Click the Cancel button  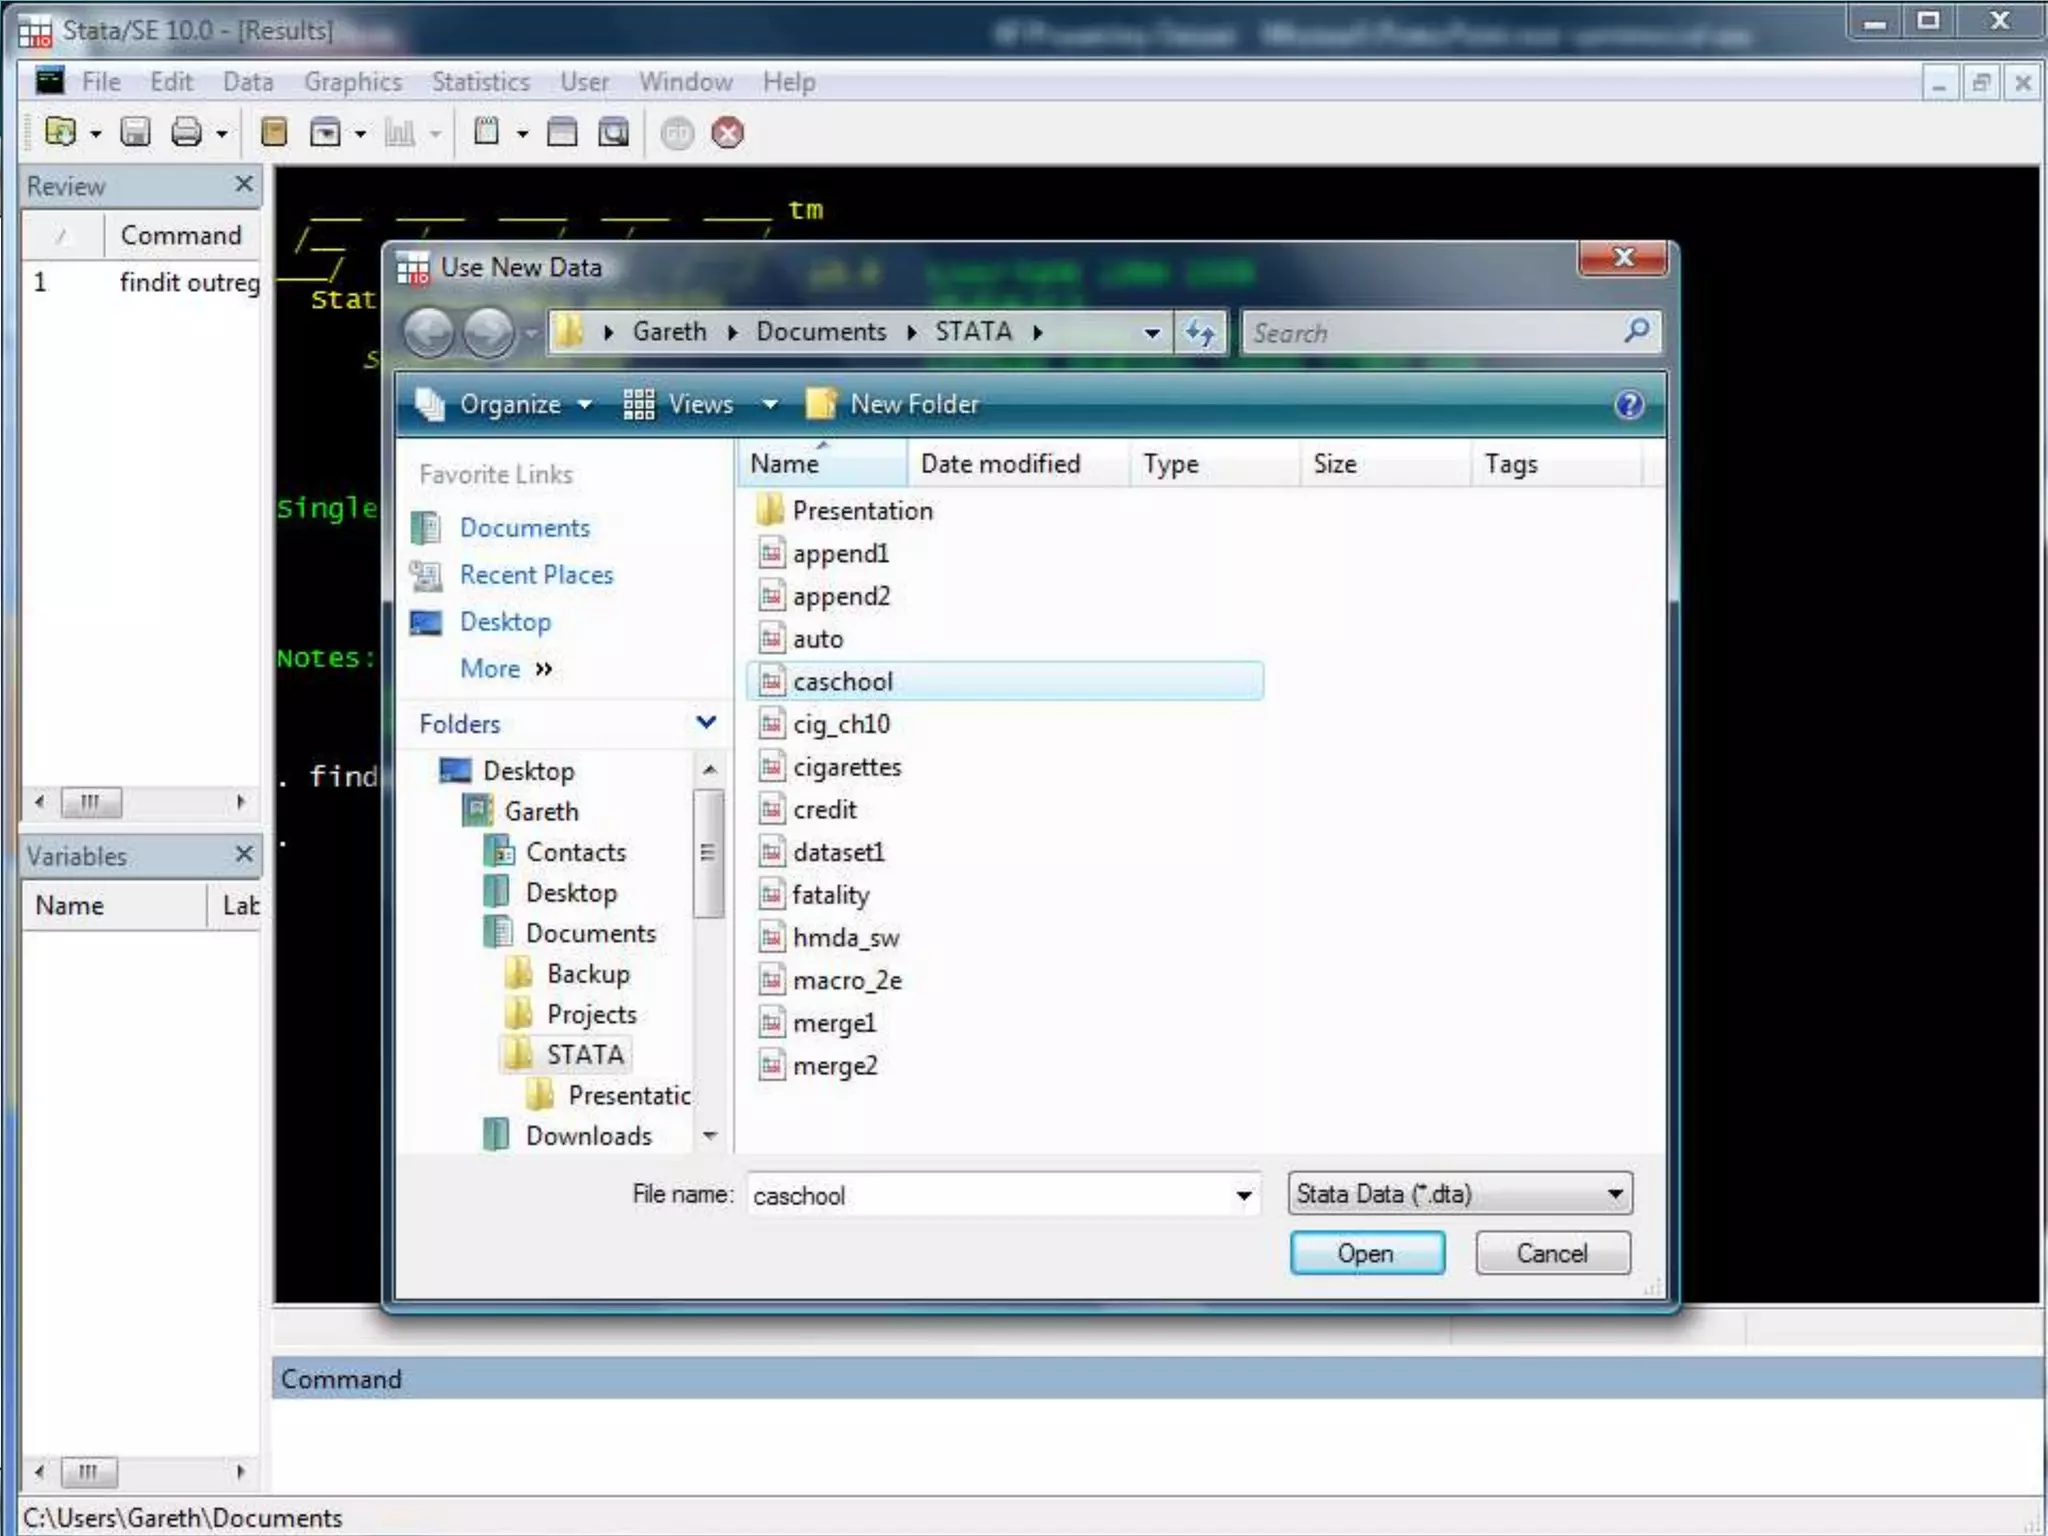pyautogui.click(x=1551, y=1253)
